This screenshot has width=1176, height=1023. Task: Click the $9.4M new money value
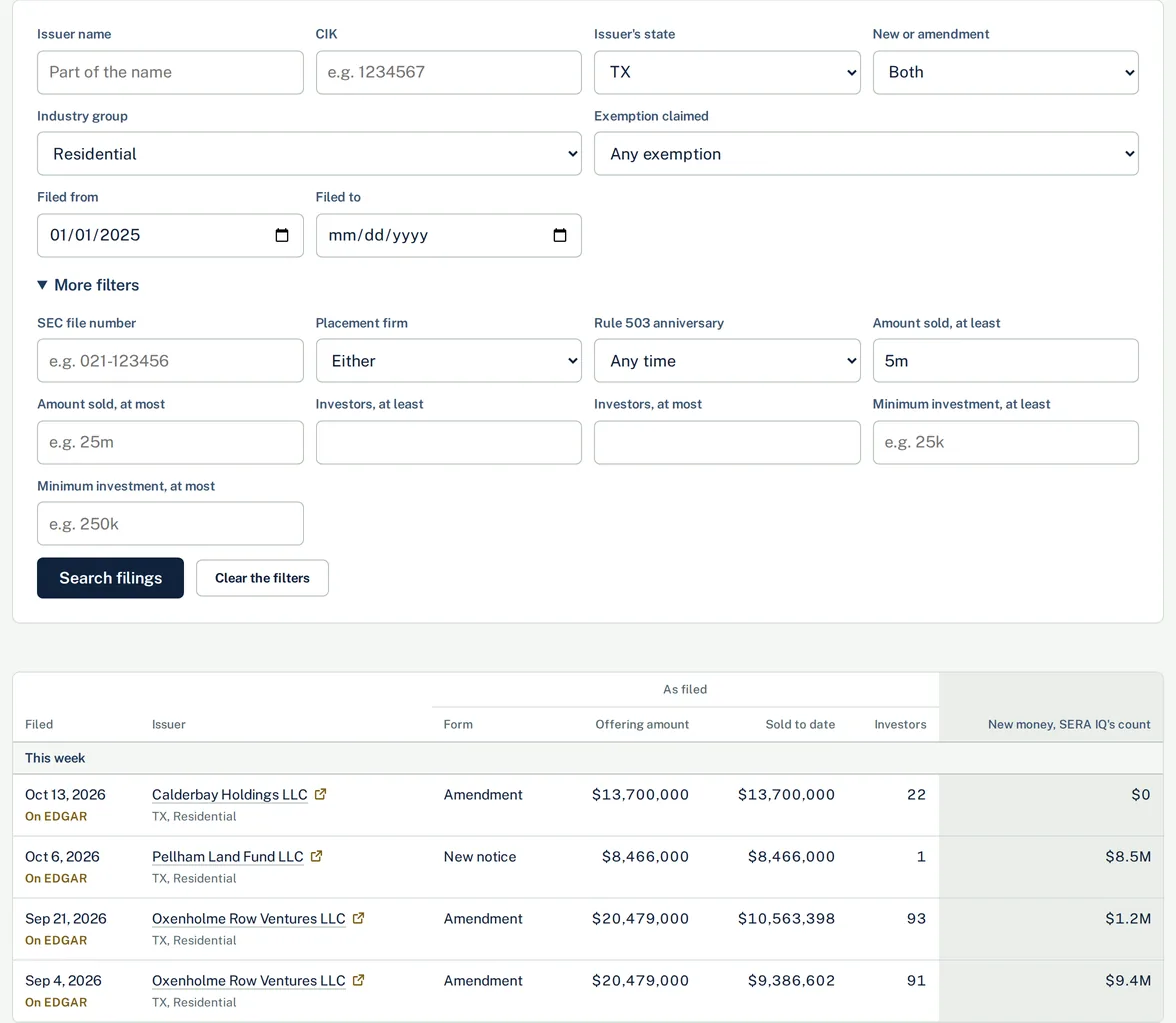[1128, 981]
